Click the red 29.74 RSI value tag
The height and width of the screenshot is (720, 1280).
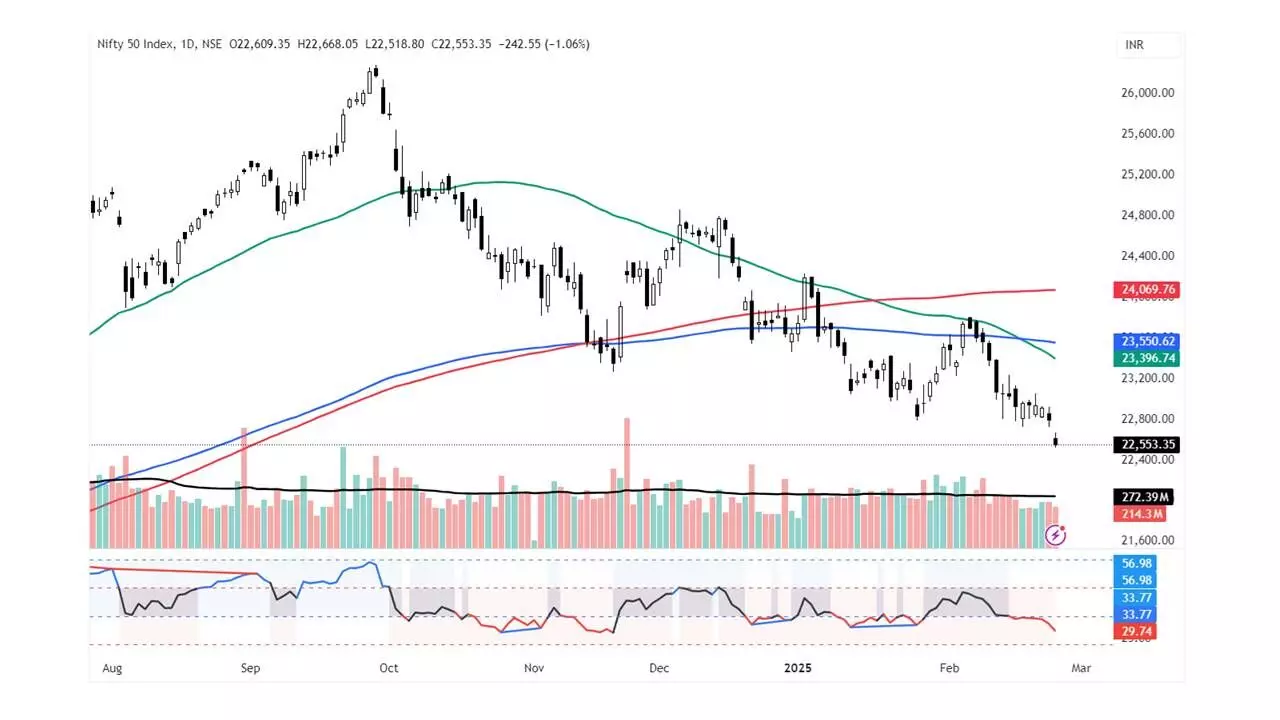tap(1136, 631)
